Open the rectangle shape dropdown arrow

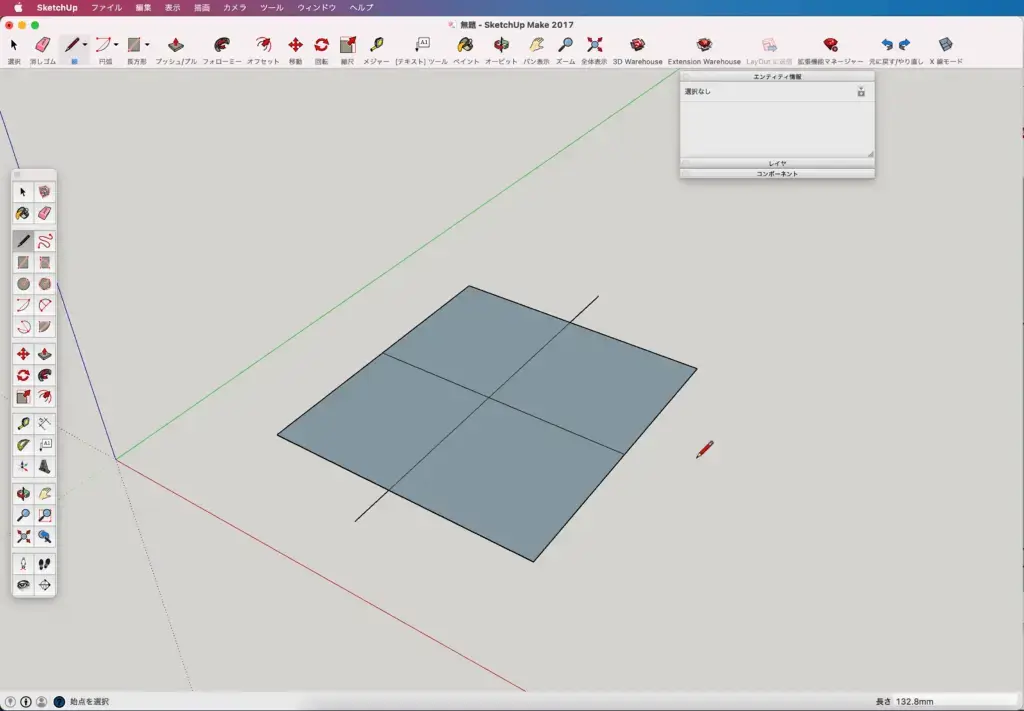(147, 45)
